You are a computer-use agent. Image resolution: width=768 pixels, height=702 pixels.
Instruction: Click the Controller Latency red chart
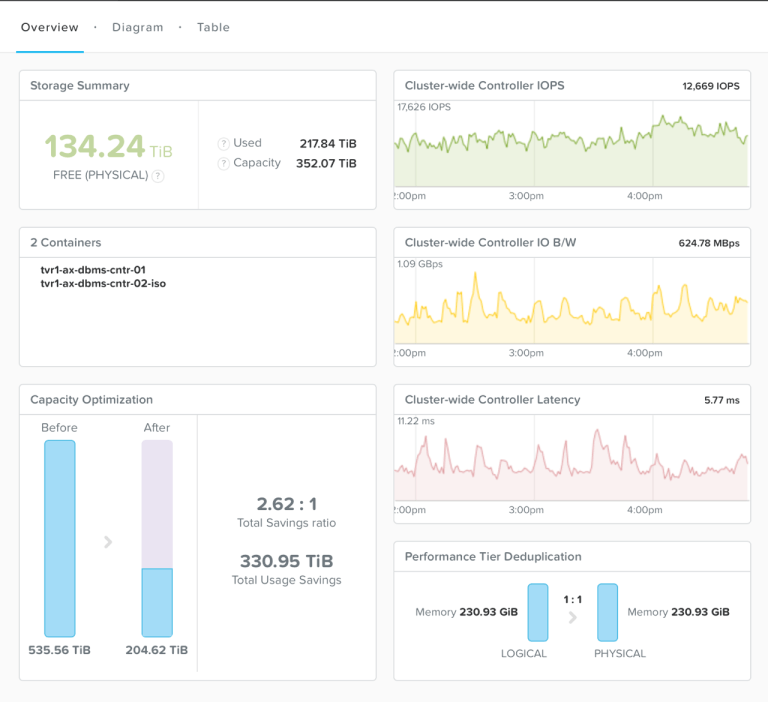(x=572, y=458)
